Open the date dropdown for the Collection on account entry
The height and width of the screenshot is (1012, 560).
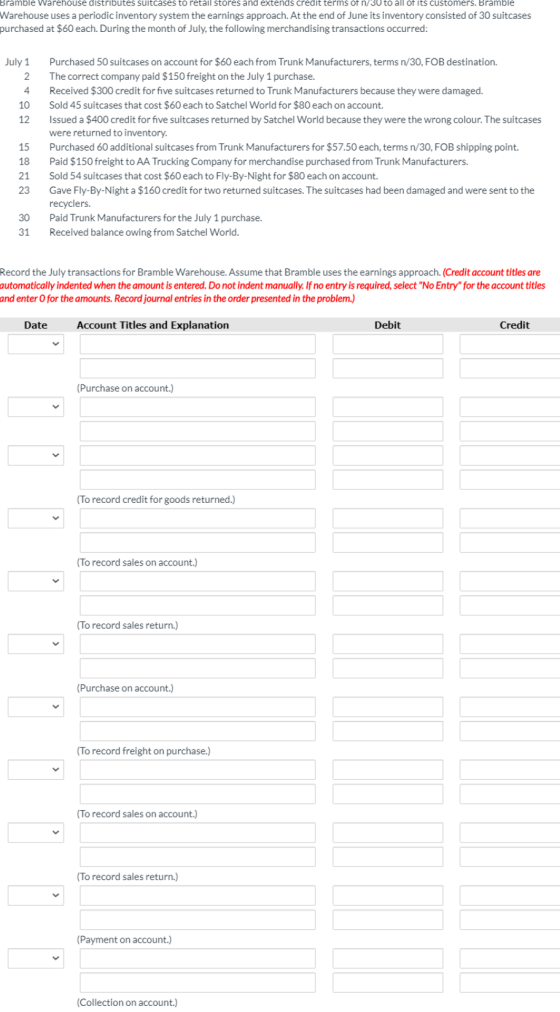[x=35, y=958]
